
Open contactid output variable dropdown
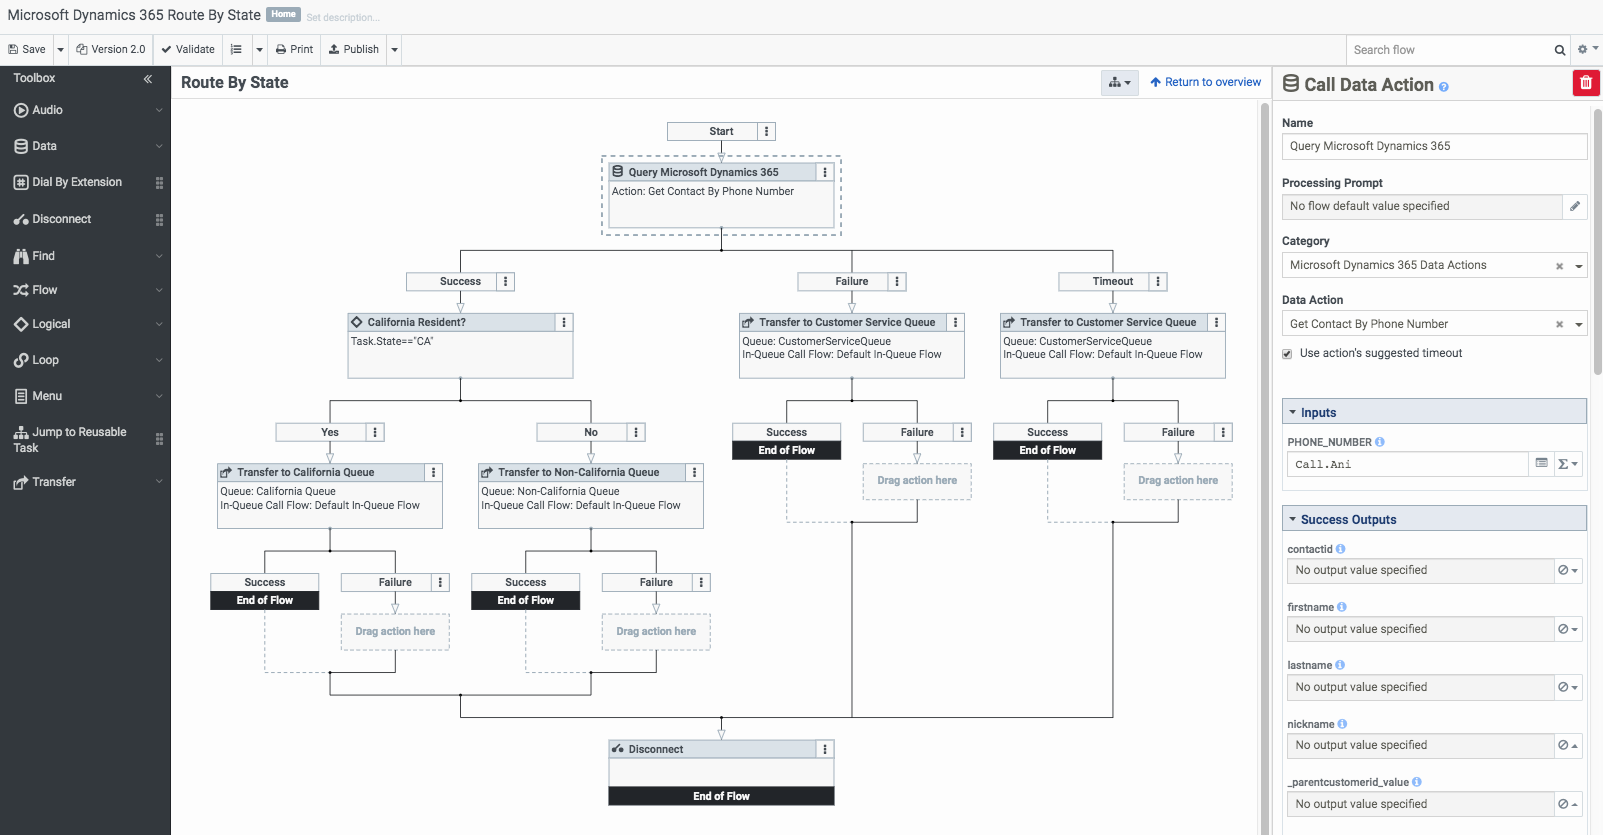point(1568,570)
